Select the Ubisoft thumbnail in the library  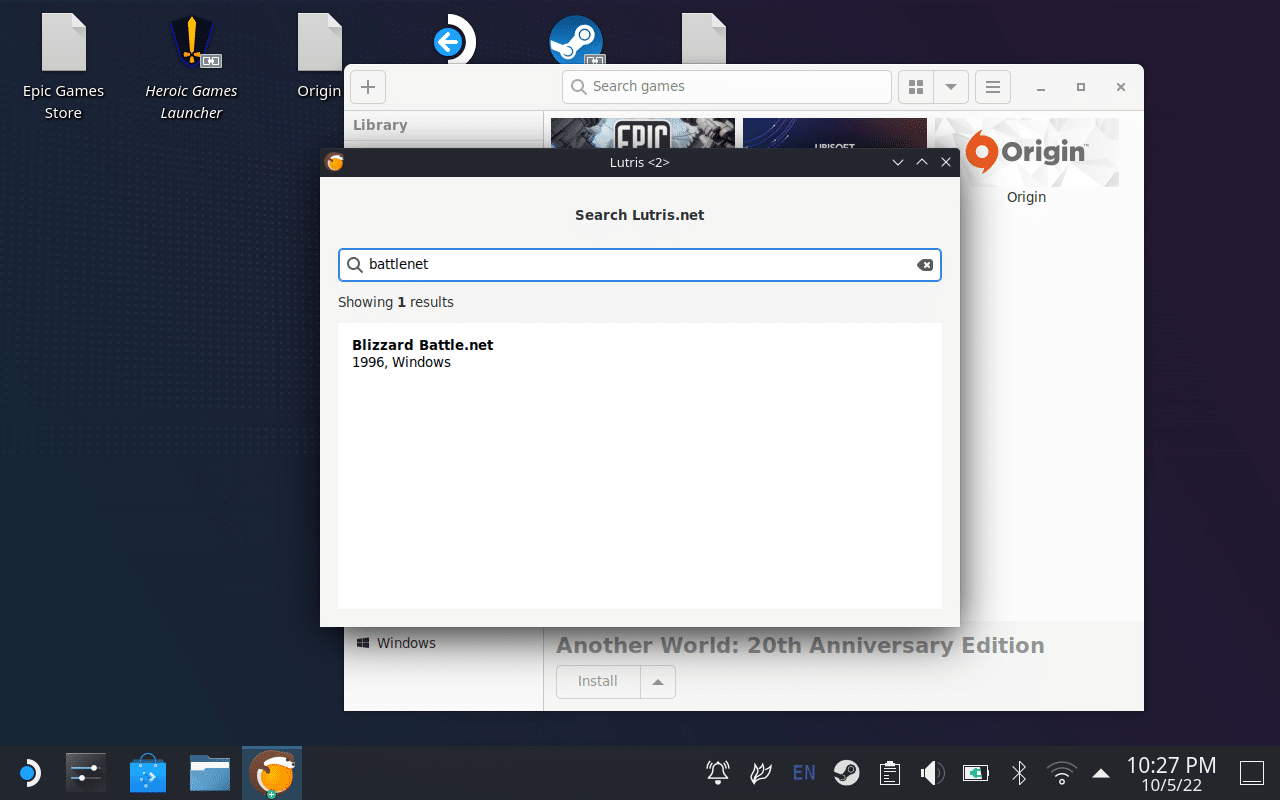pyautogui.click(x=835, y=133)
